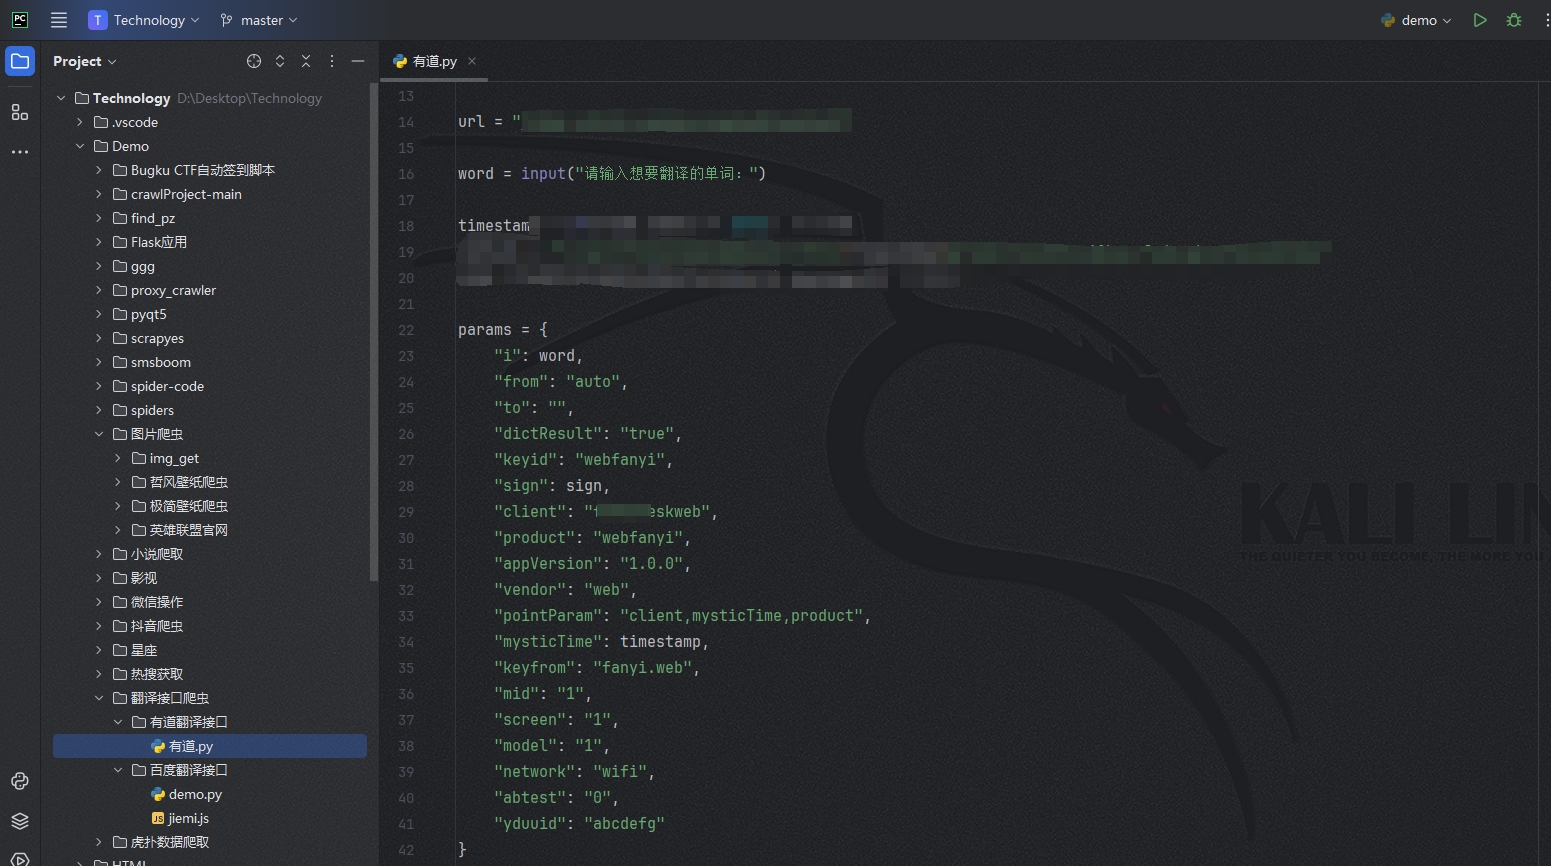Hide the Project panel

pyautogui.click(x=358, y=61)
